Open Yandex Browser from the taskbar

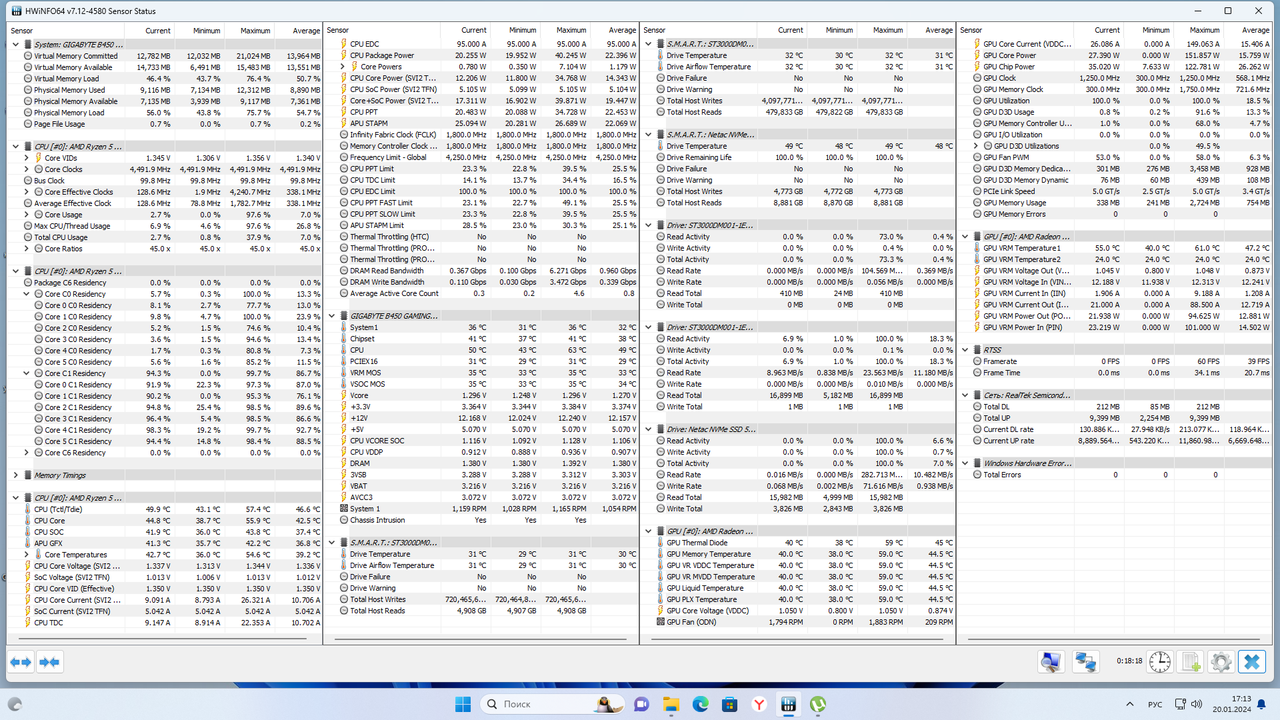(x=759, y=704)
